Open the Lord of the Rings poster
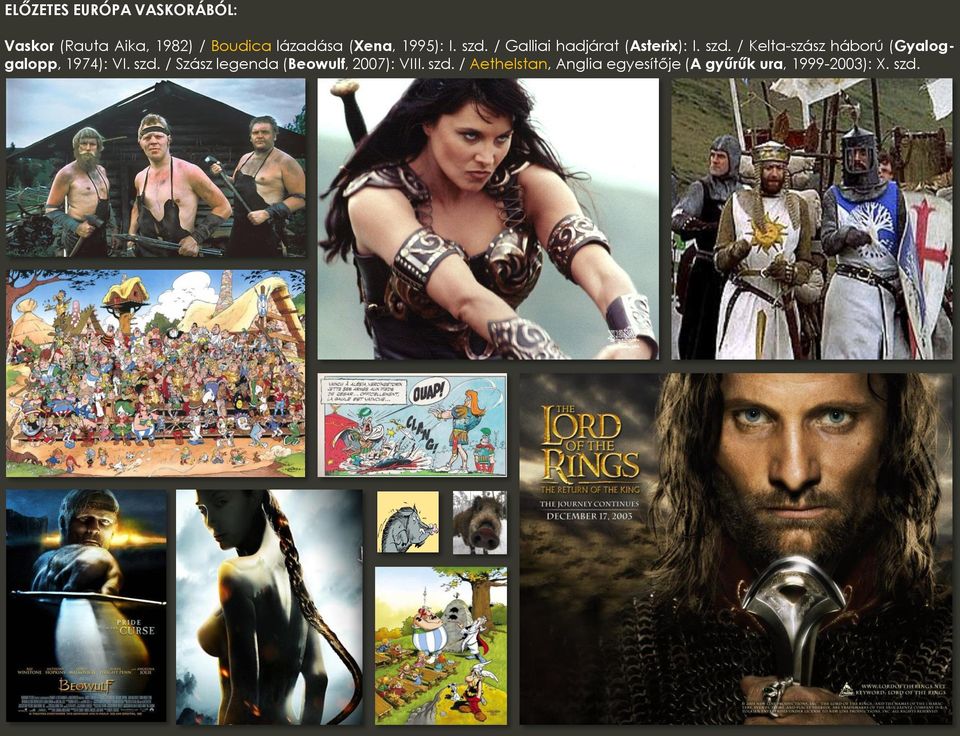This screenshot has width=960, height=736. pyautogui.click(x=736, y=549)
